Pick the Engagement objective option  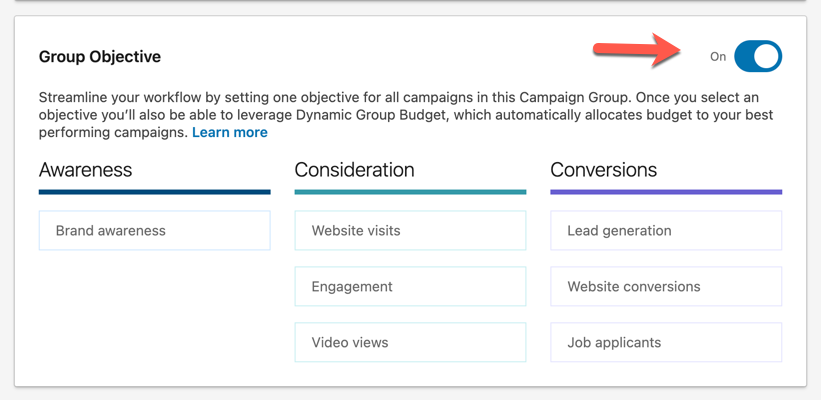410,287
